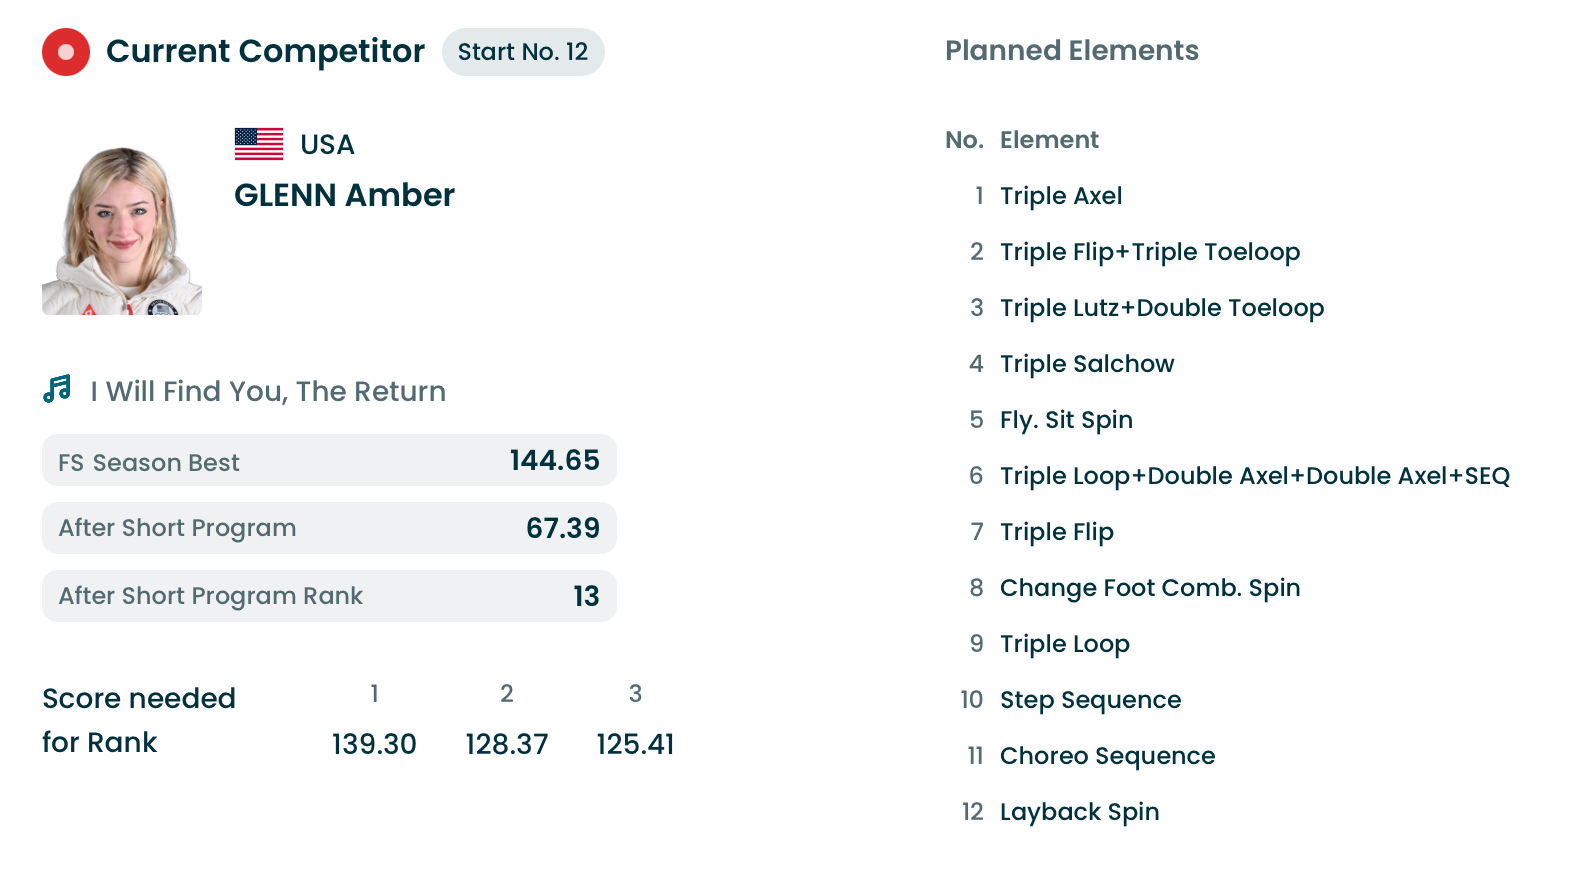The image size is (1594, 874).
Task: Open the GLENN Amber competitor name
Action: pyautogui.click(x=344, y=195)
